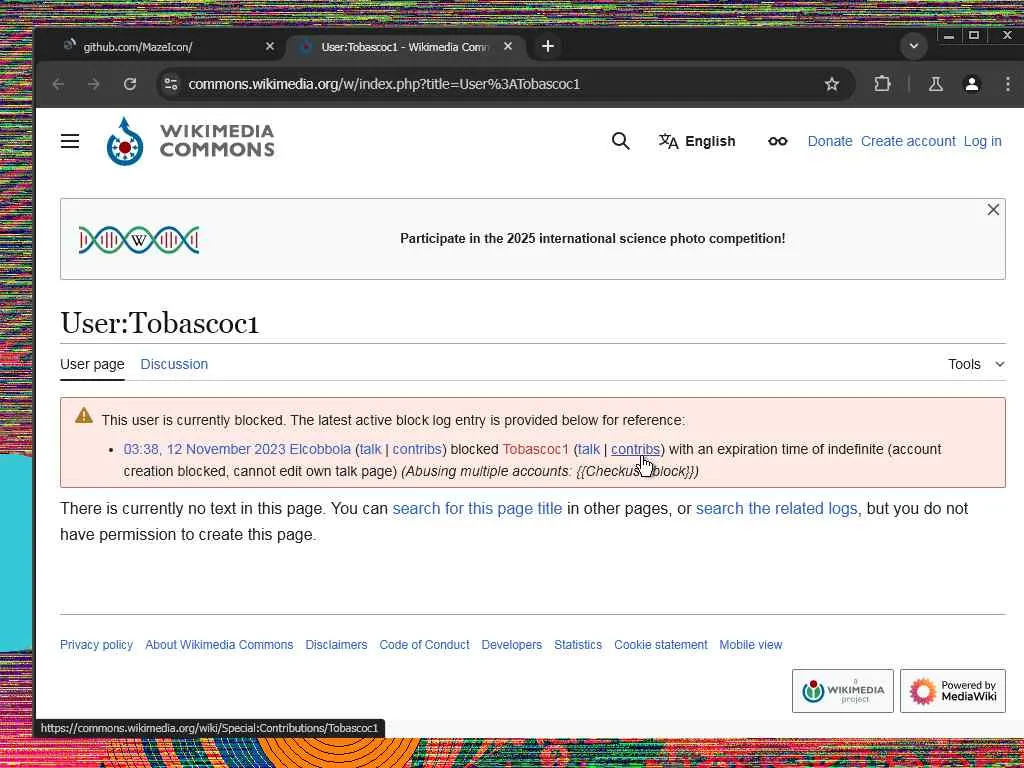Open Elcobbola's contribs link
Viewport: 1024px width, 768px height.
(417, 449)
